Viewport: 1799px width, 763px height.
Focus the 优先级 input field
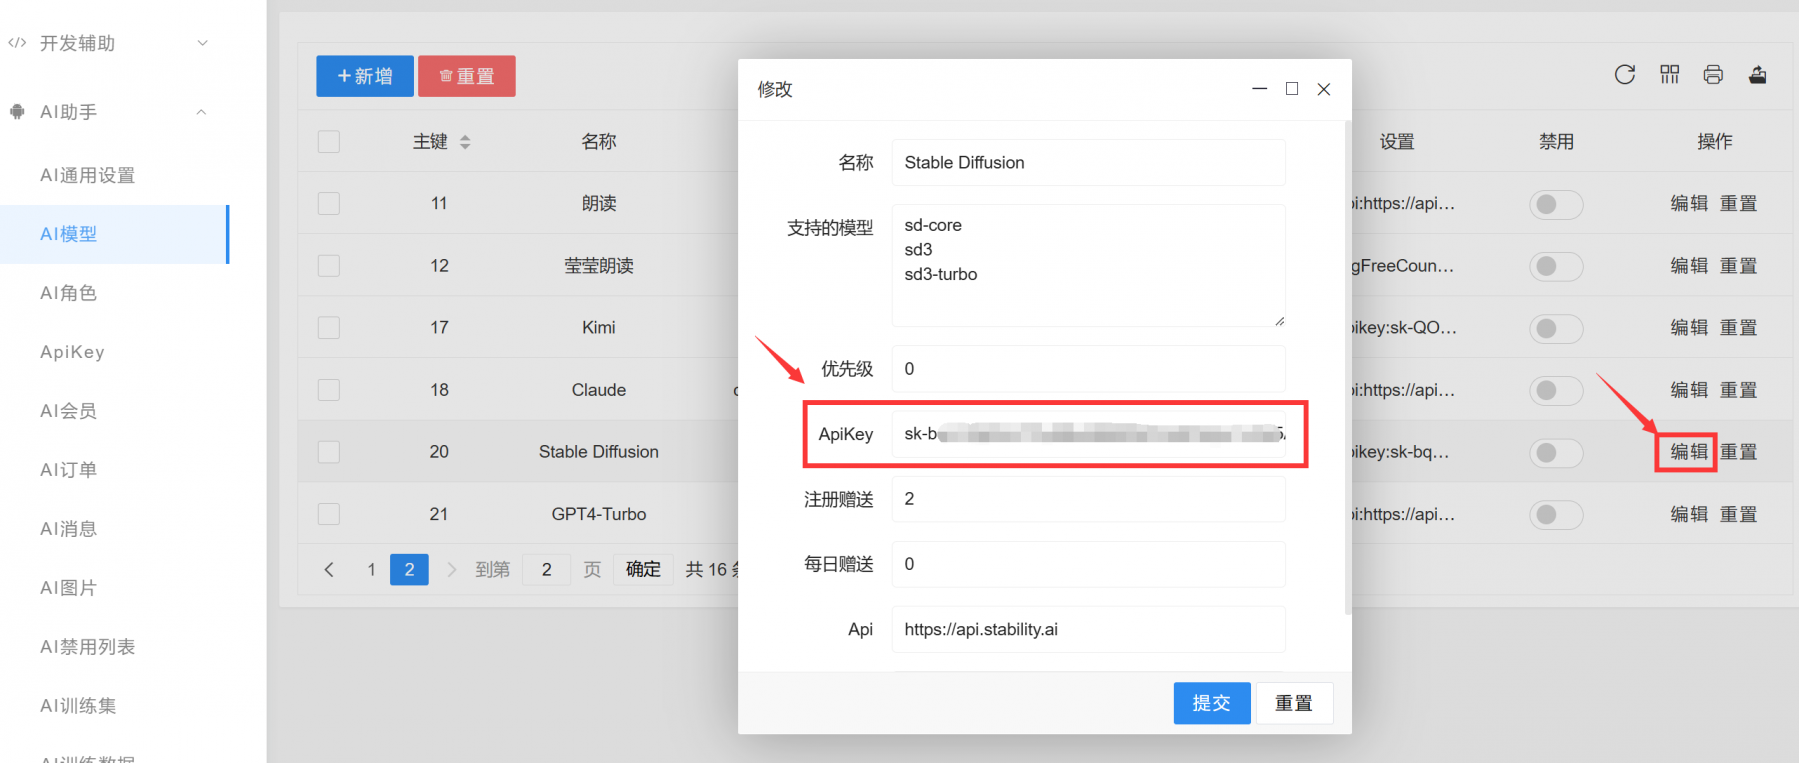coord(1088,369)
